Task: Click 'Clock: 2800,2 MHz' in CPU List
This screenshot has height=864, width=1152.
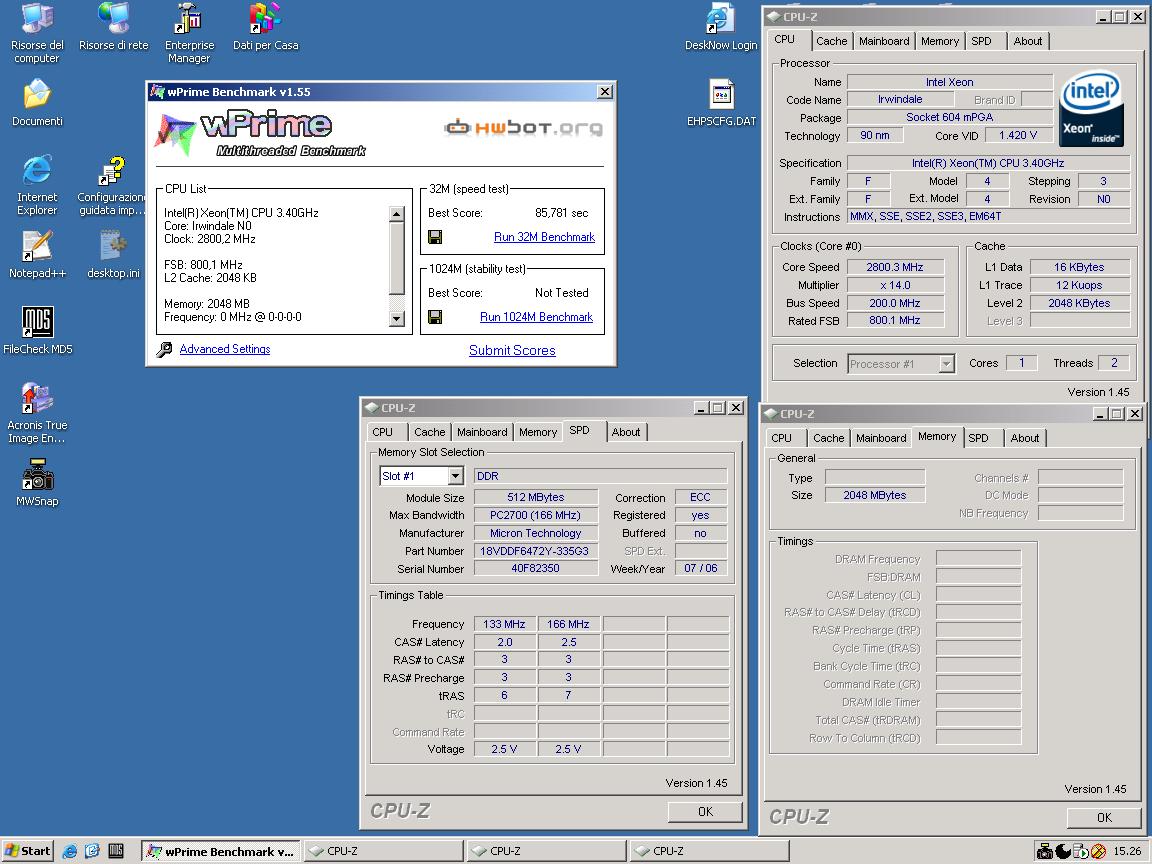Action: (210, 239)
